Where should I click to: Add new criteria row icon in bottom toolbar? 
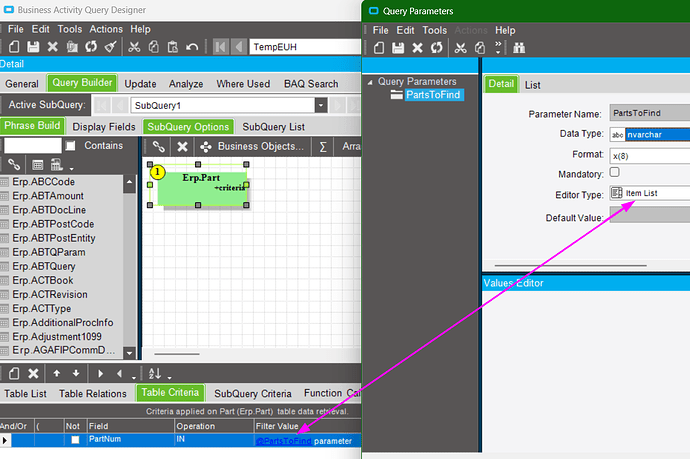tap(14, 374)
